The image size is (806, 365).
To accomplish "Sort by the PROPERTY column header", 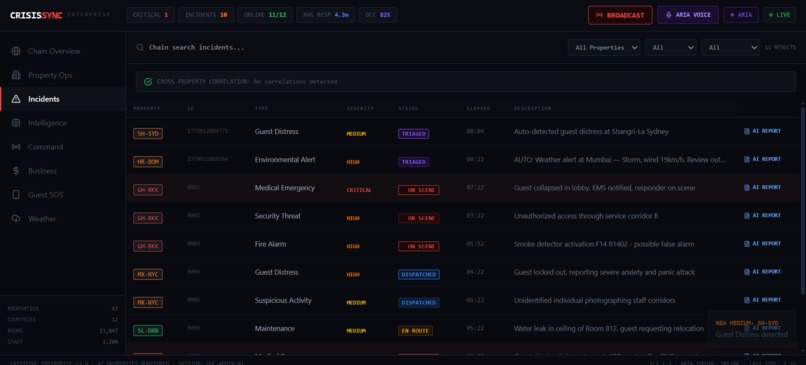I will [x=146, y=108].
